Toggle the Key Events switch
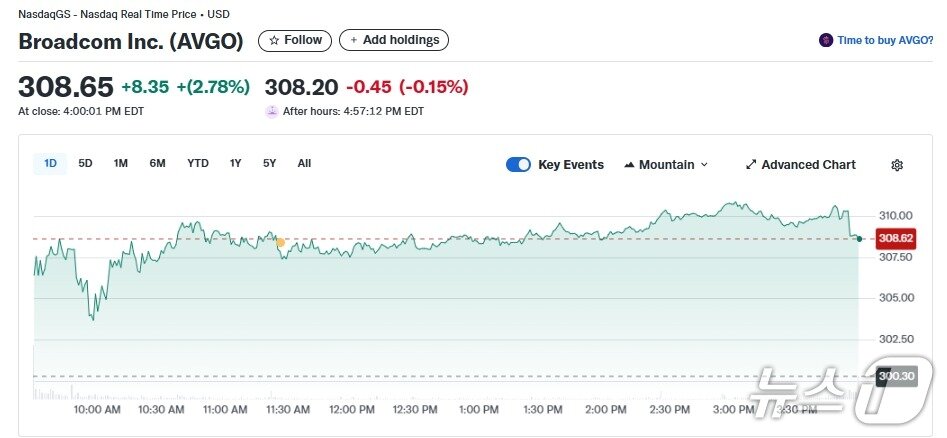Image resolution: width=947 pixels, height=438 pixels. click(518, 165)
